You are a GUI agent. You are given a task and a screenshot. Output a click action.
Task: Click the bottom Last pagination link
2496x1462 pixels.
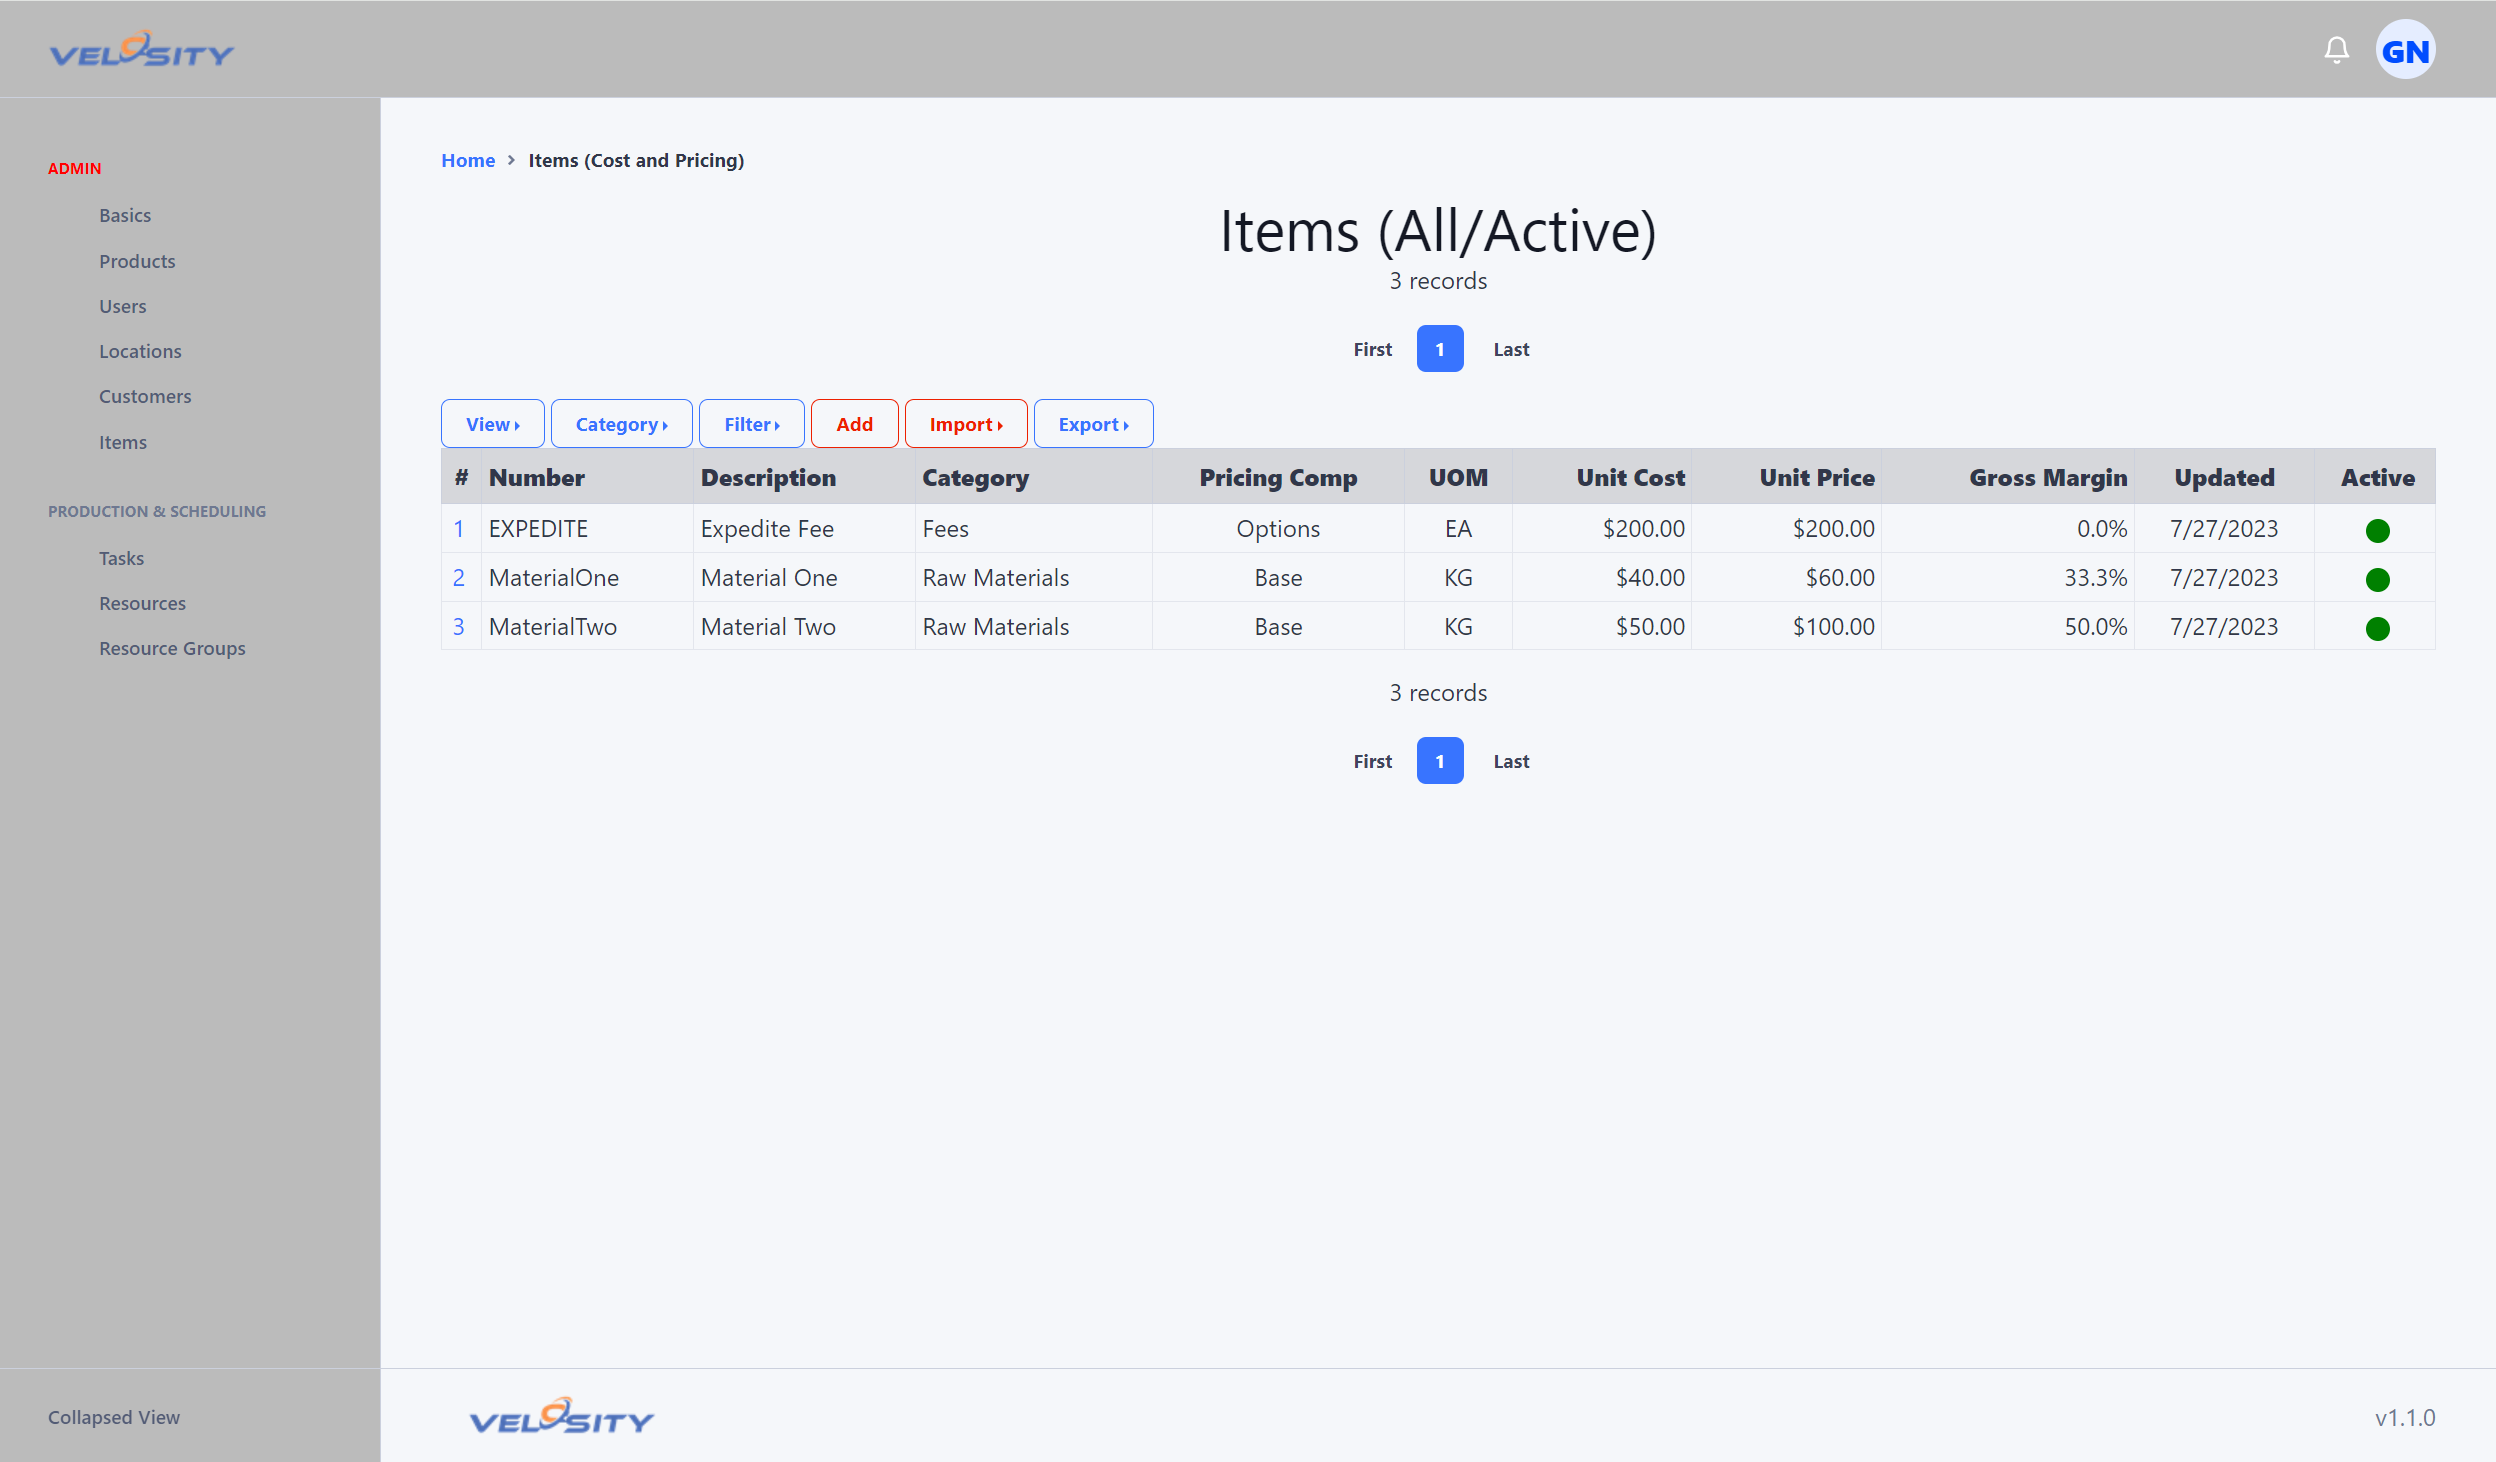pos(1511,761)
